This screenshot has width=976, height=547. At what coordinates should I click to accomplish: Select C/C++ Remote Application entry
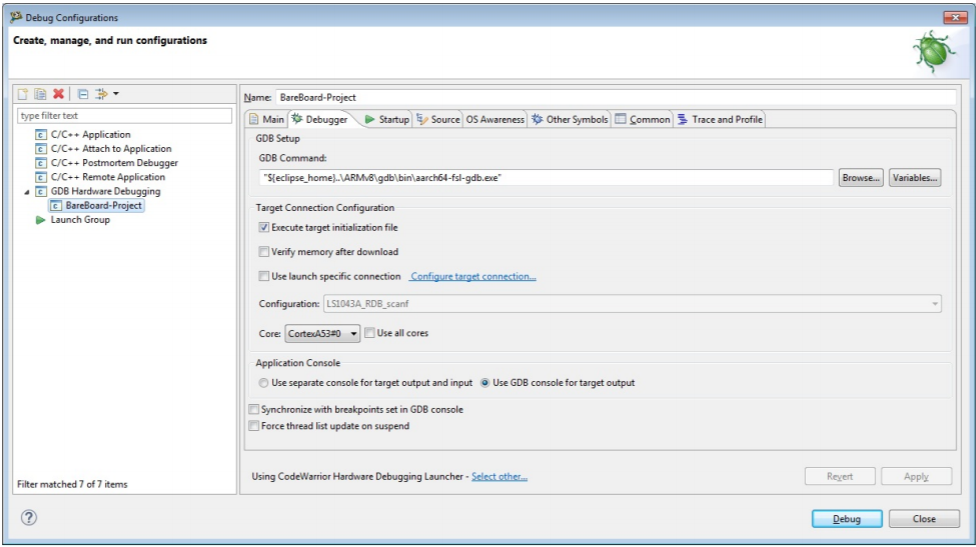pos(108,177)
